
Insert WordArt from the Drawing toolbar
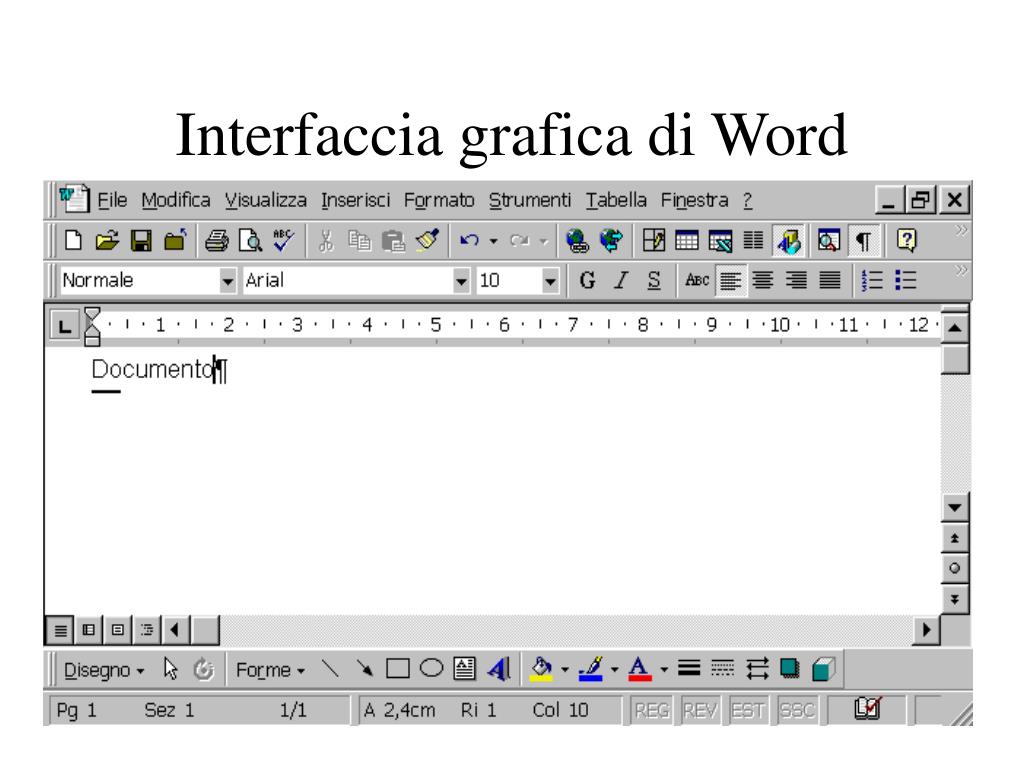point(499,669)
